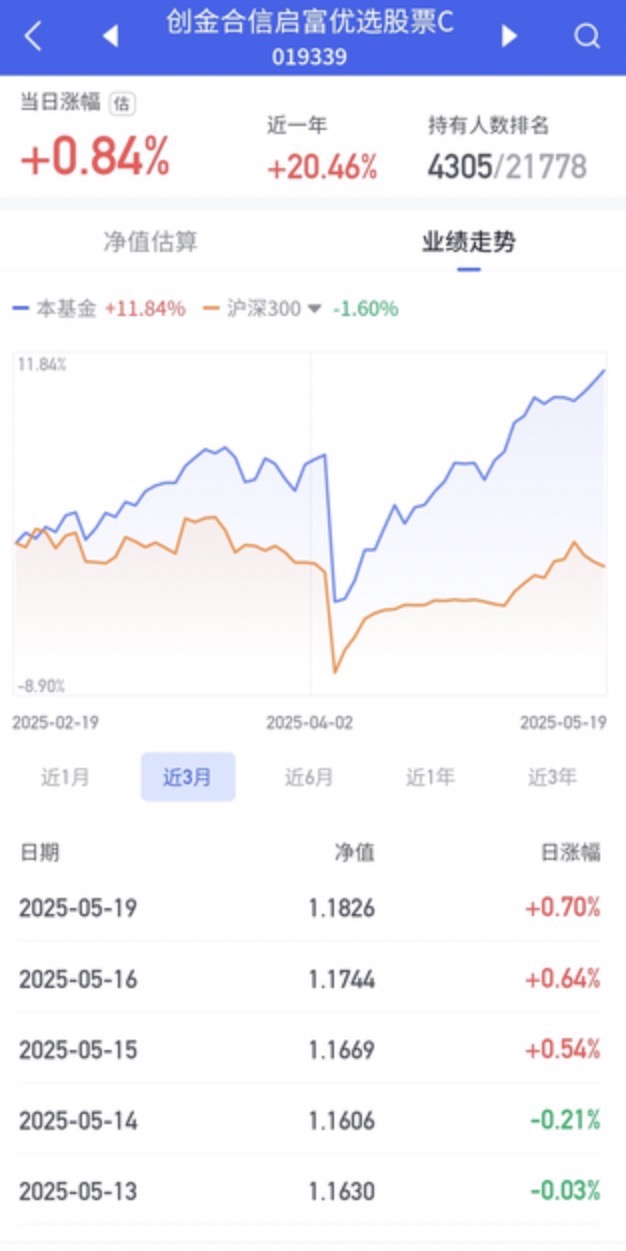Choose the 近6月 period
Image resolution: width=626 pixels, height=1251 pixels.
click(x=309, y=777)
